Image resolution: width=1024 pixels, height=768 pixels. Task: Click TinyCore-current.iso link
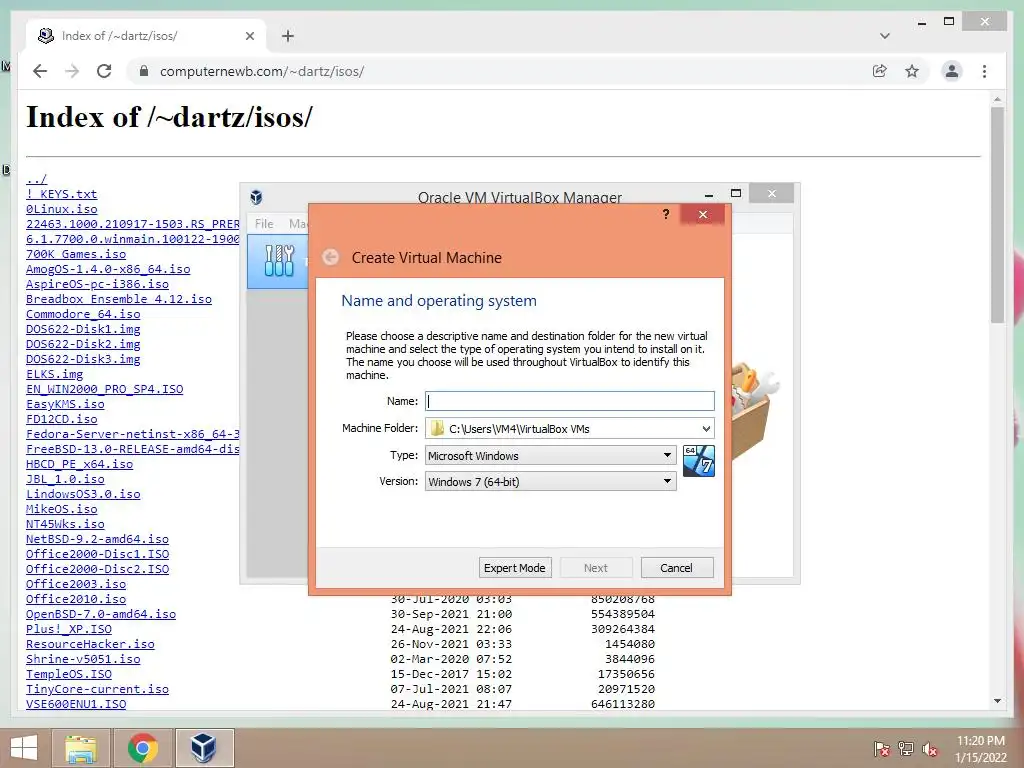pos(97,690)
